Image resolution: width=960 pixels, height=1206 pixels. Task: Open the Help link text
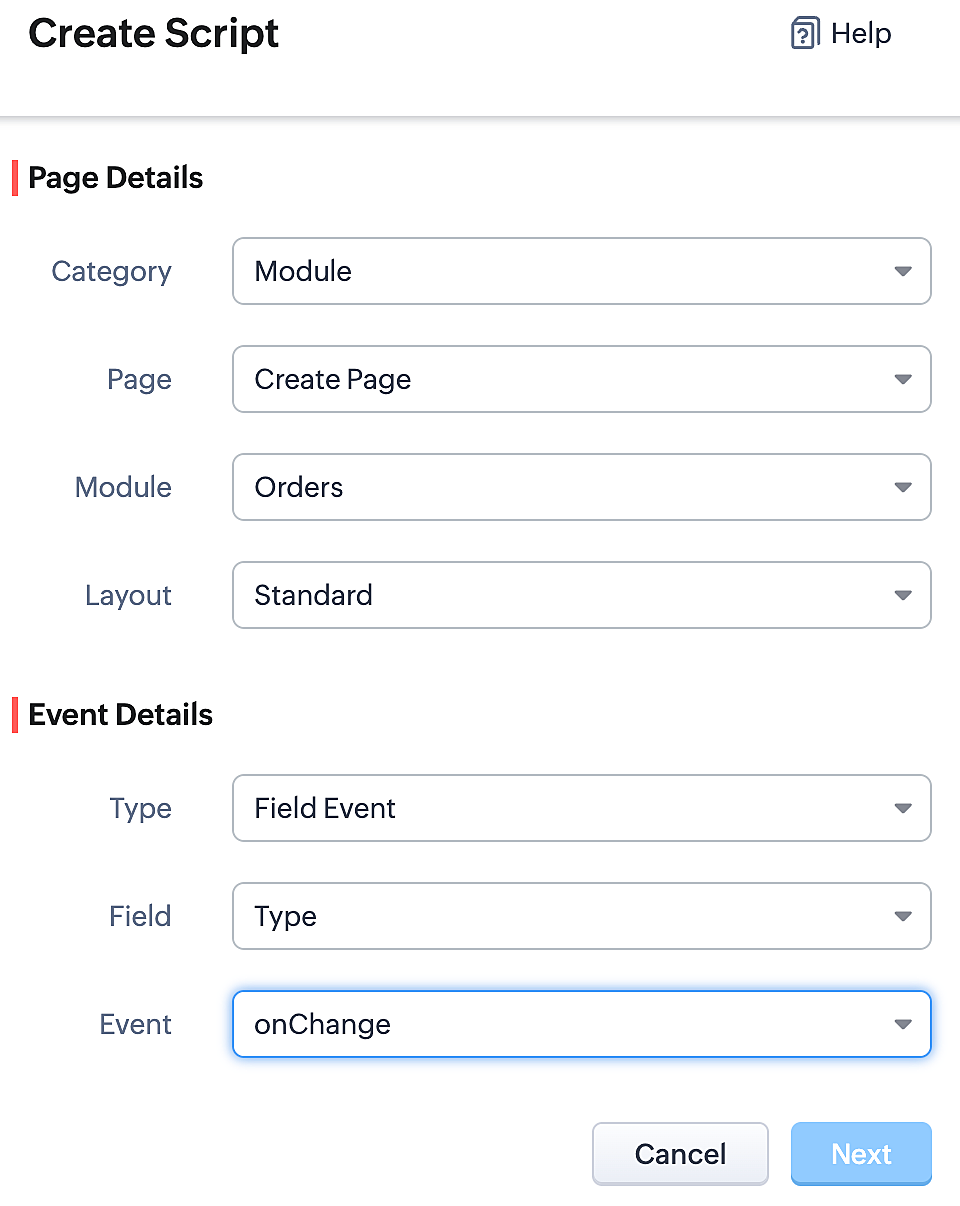(861, 34)
